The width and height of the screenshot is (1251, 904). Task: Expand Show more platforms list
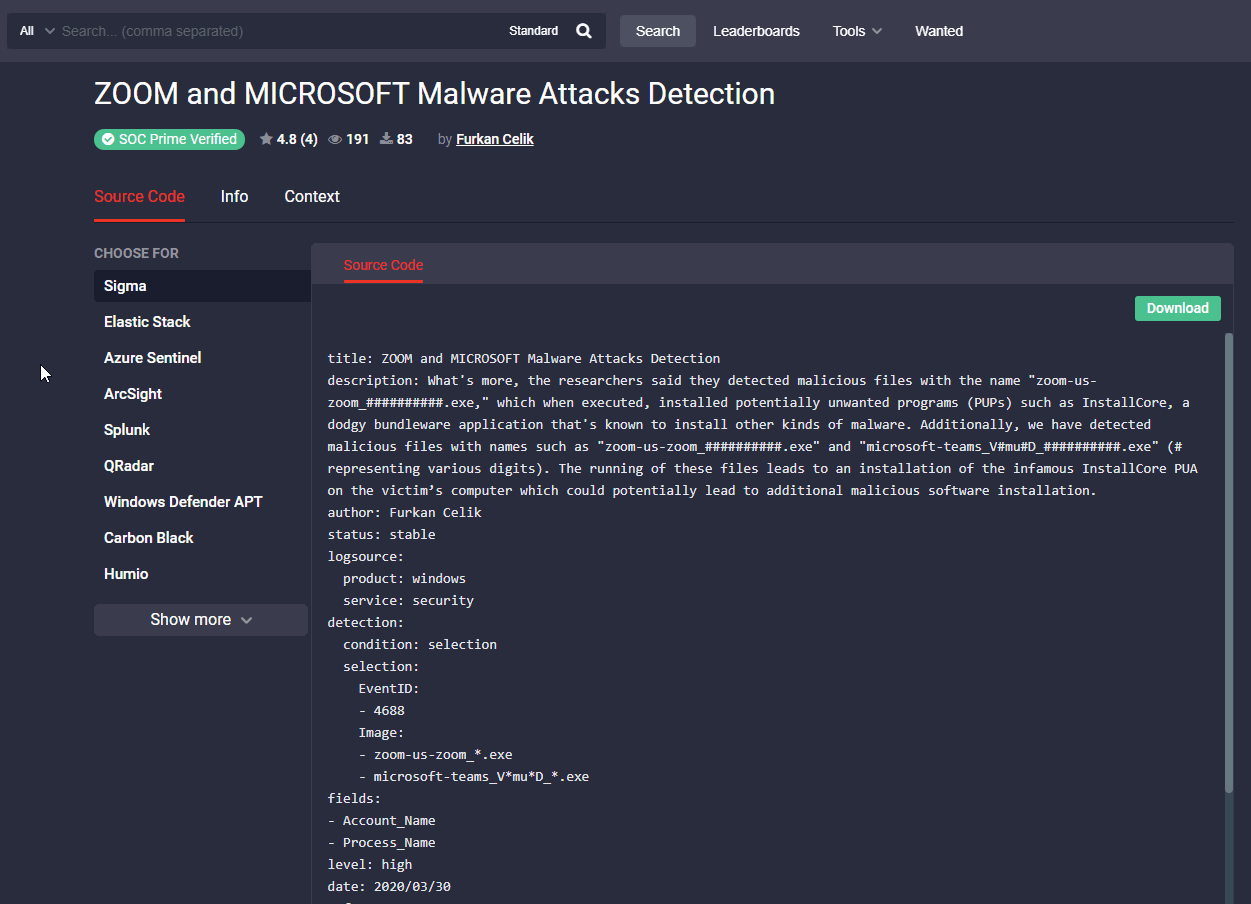point(201,620)
